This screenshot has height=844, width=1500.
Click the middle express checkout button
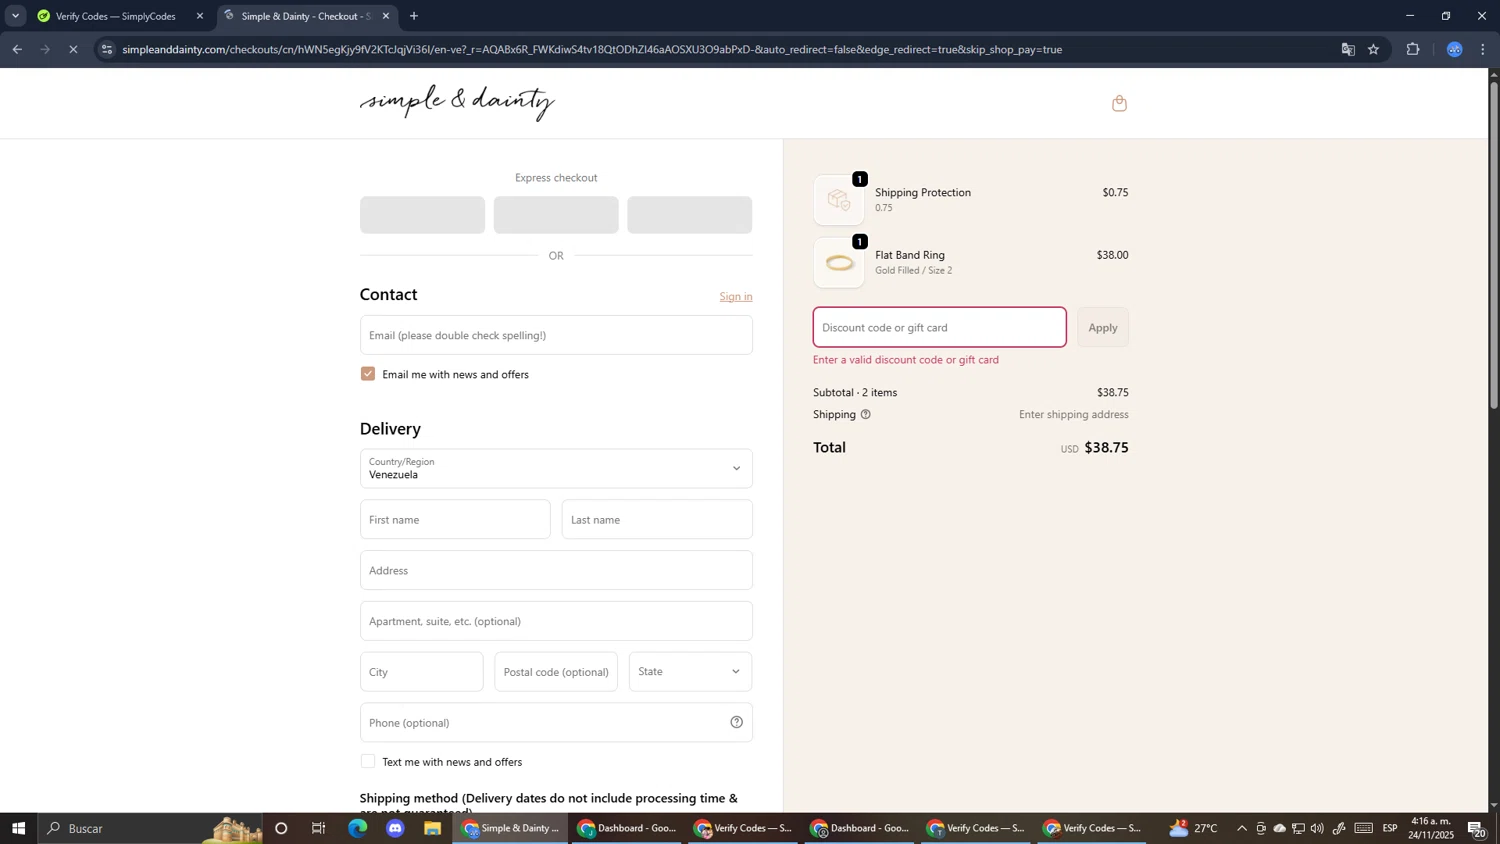(556, 215)
